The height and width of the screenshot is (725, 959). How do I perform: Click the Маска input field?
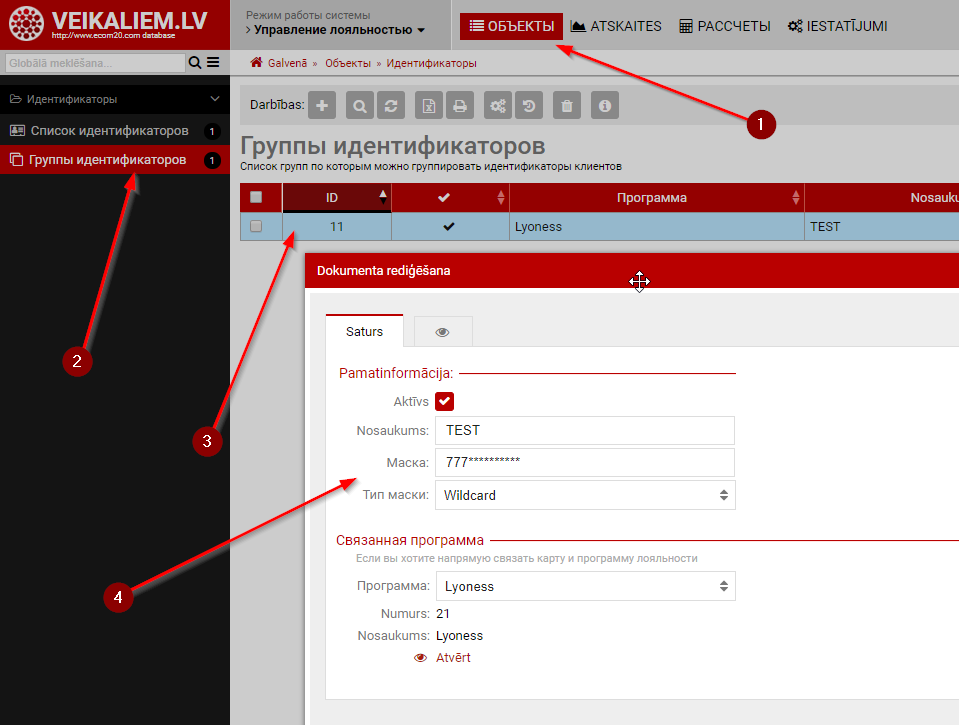[x=585, y=462]
